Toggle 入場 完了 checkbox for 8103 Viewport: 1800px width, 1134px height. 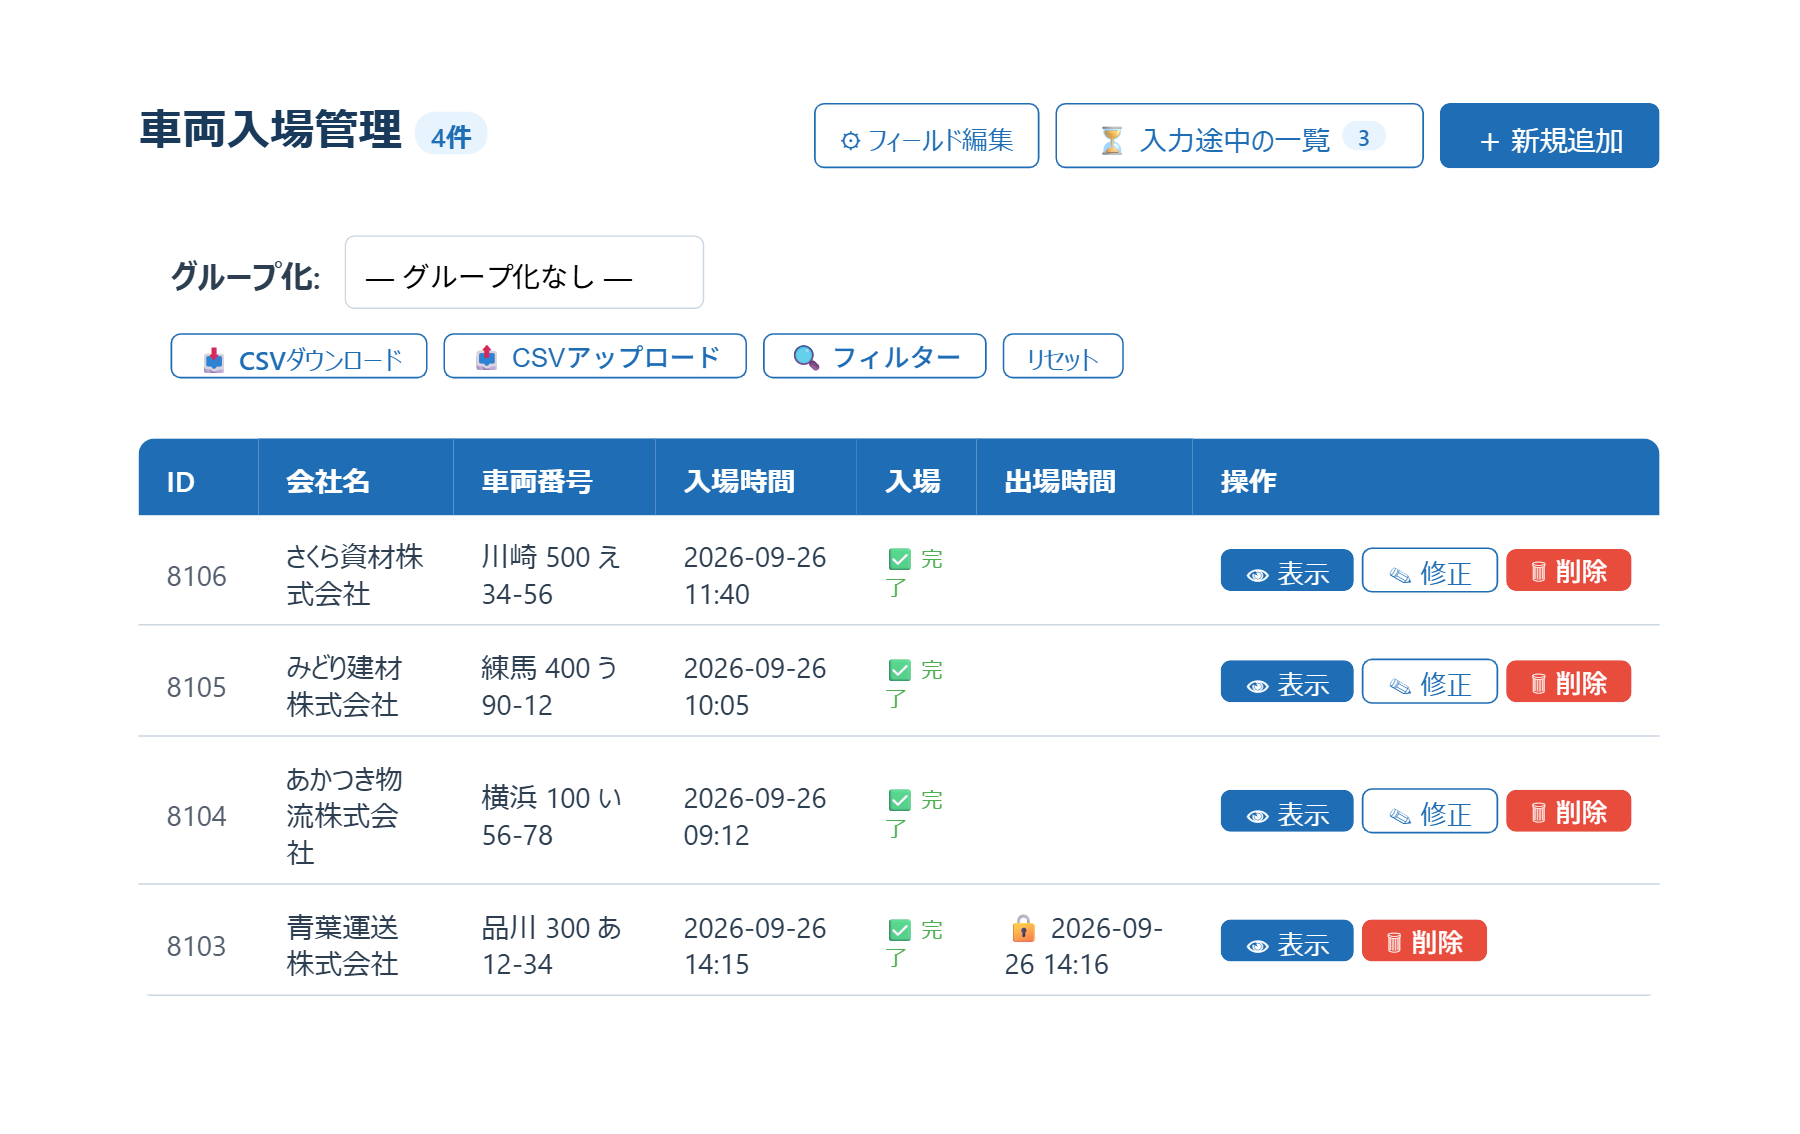pyautogui.click(x=899, y=930)
